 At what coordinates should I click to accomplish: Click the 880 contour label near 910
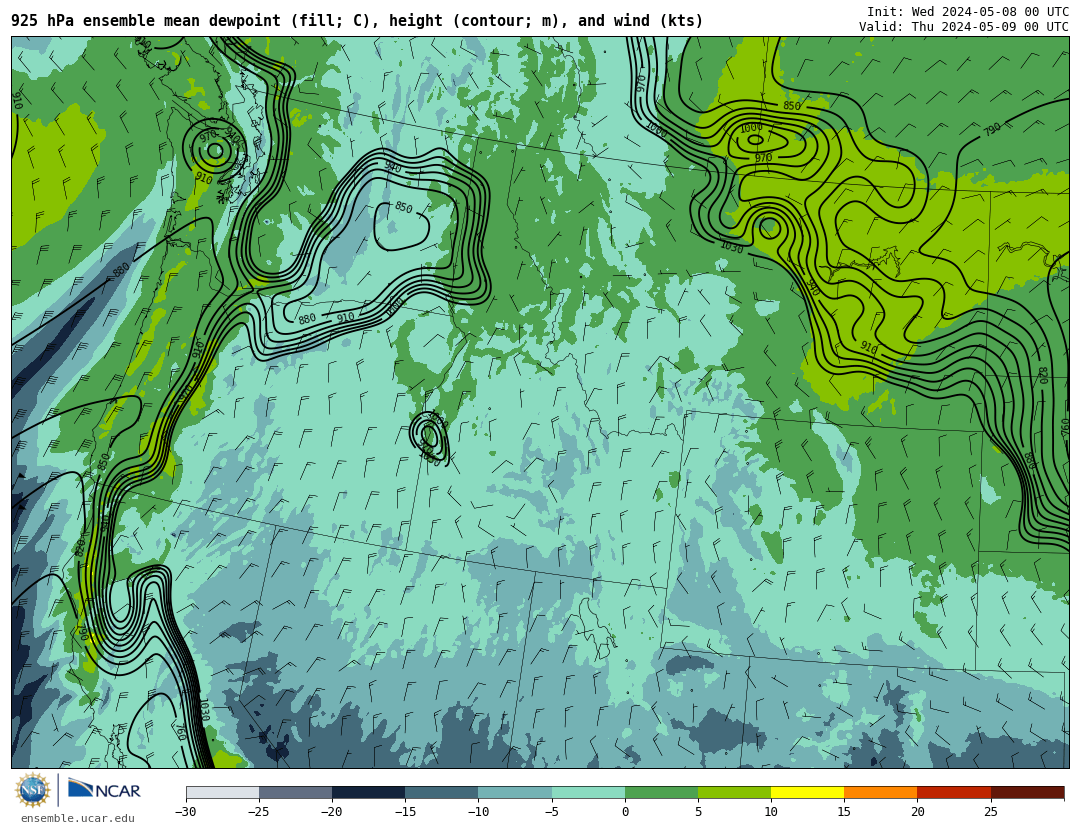point(307,319)
